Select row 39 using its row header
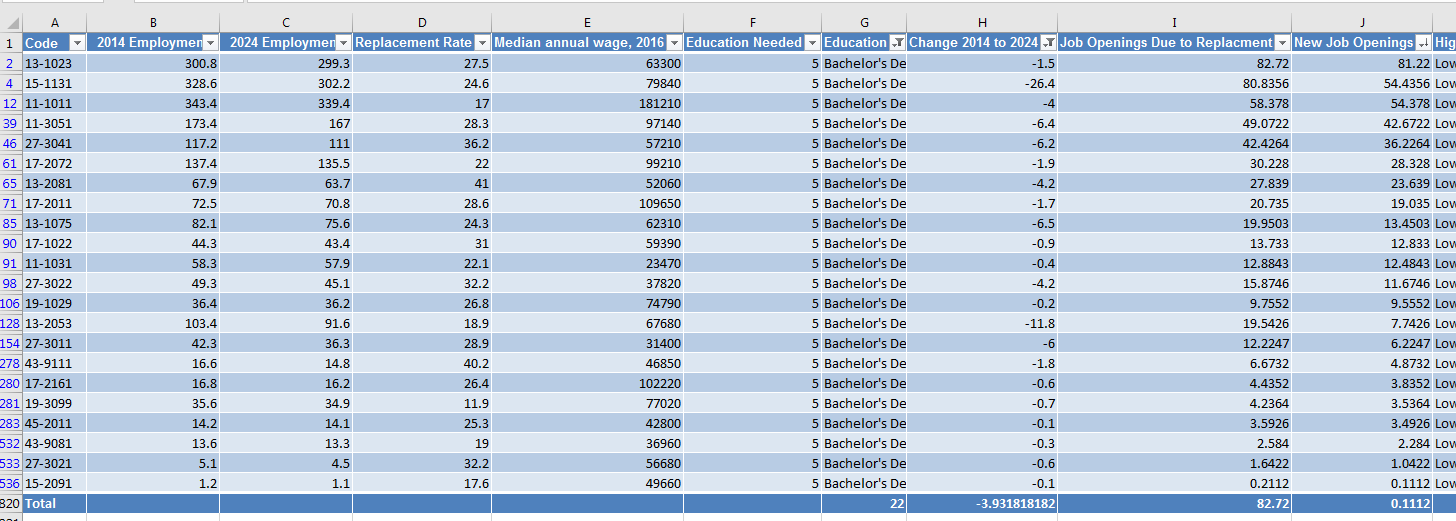This screenshot has height=521, width=1456. [x=11, y=123]
